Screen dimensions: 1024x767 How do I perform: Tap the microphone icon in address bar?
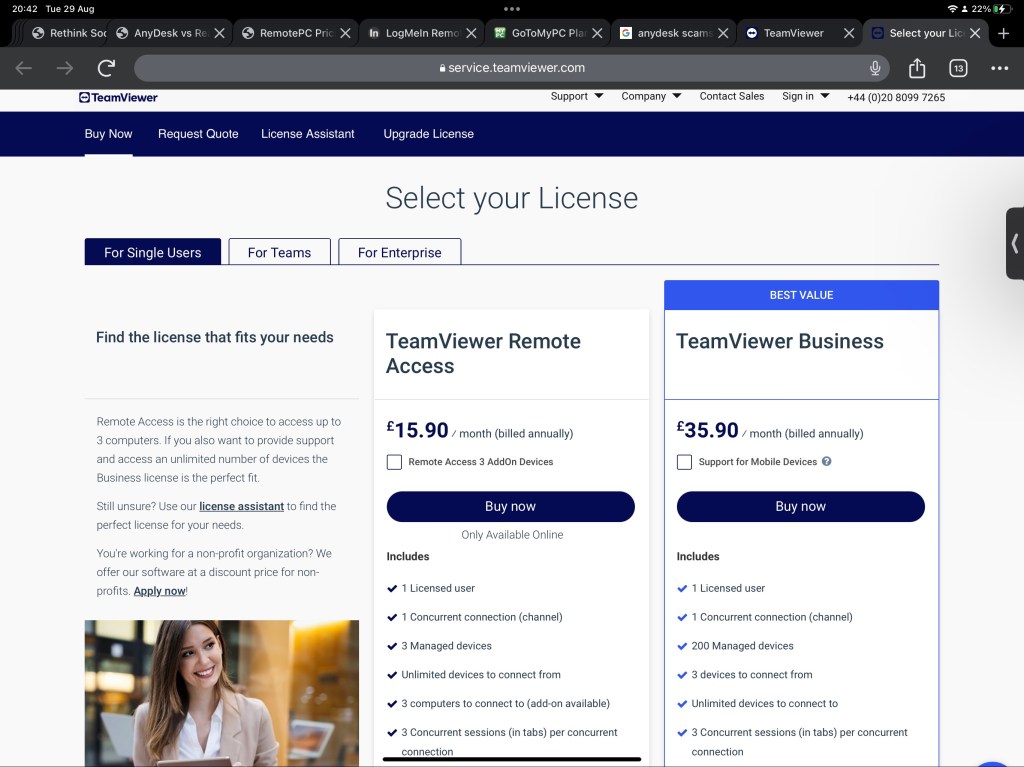pyautogui.click(x=875, y=68)
